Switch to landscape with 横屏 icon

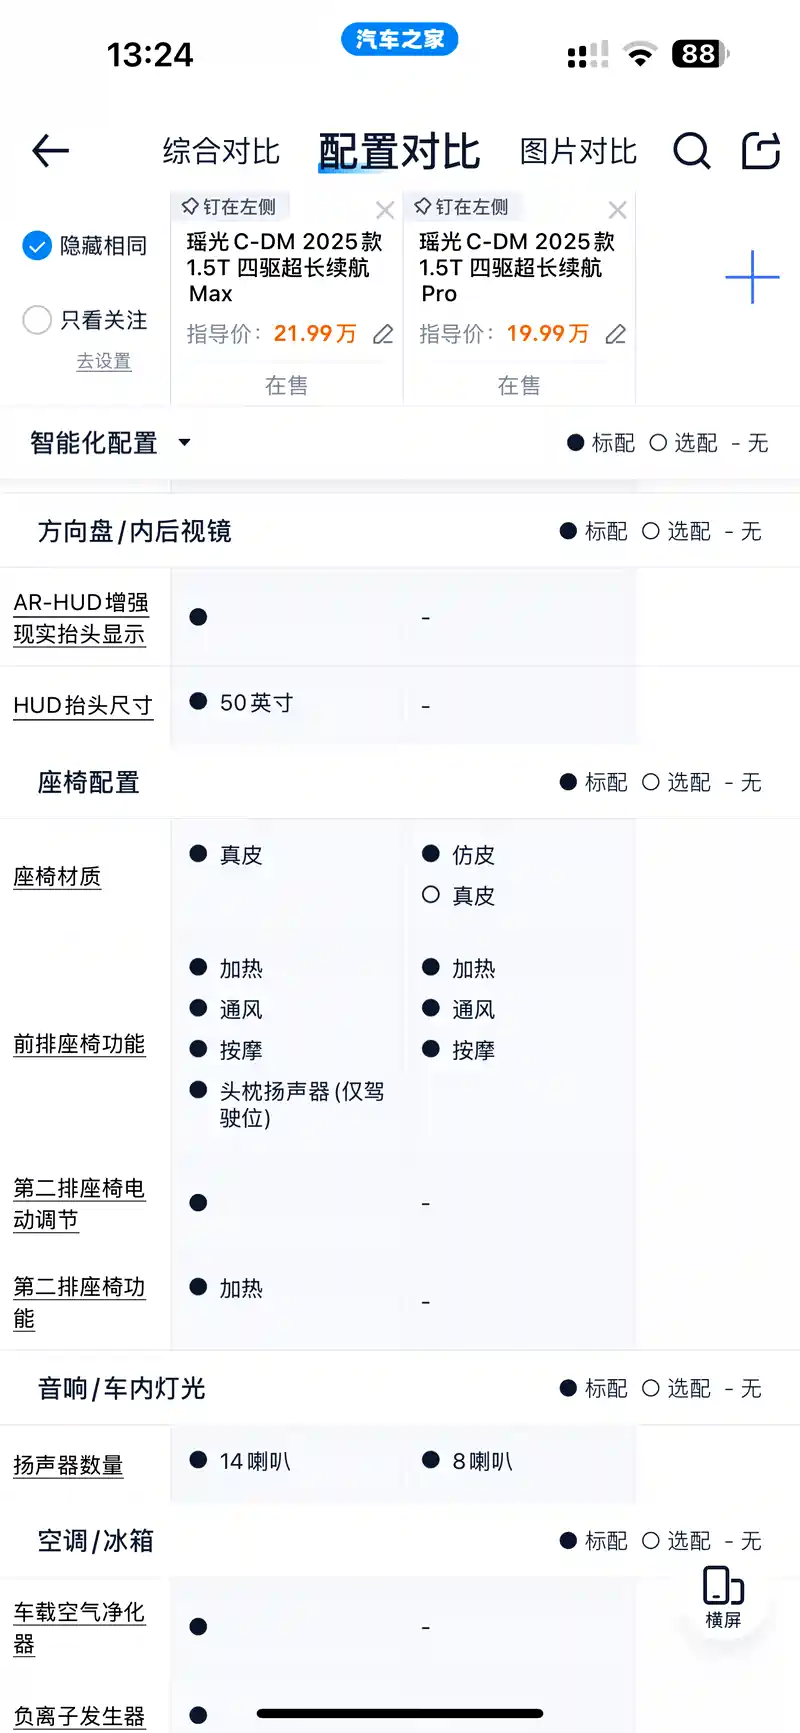723,1597
